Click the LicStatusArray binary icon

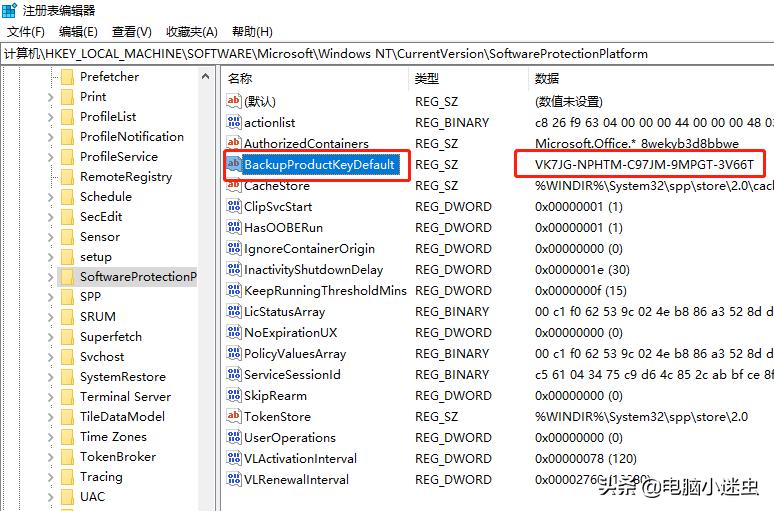pos(233,311)
